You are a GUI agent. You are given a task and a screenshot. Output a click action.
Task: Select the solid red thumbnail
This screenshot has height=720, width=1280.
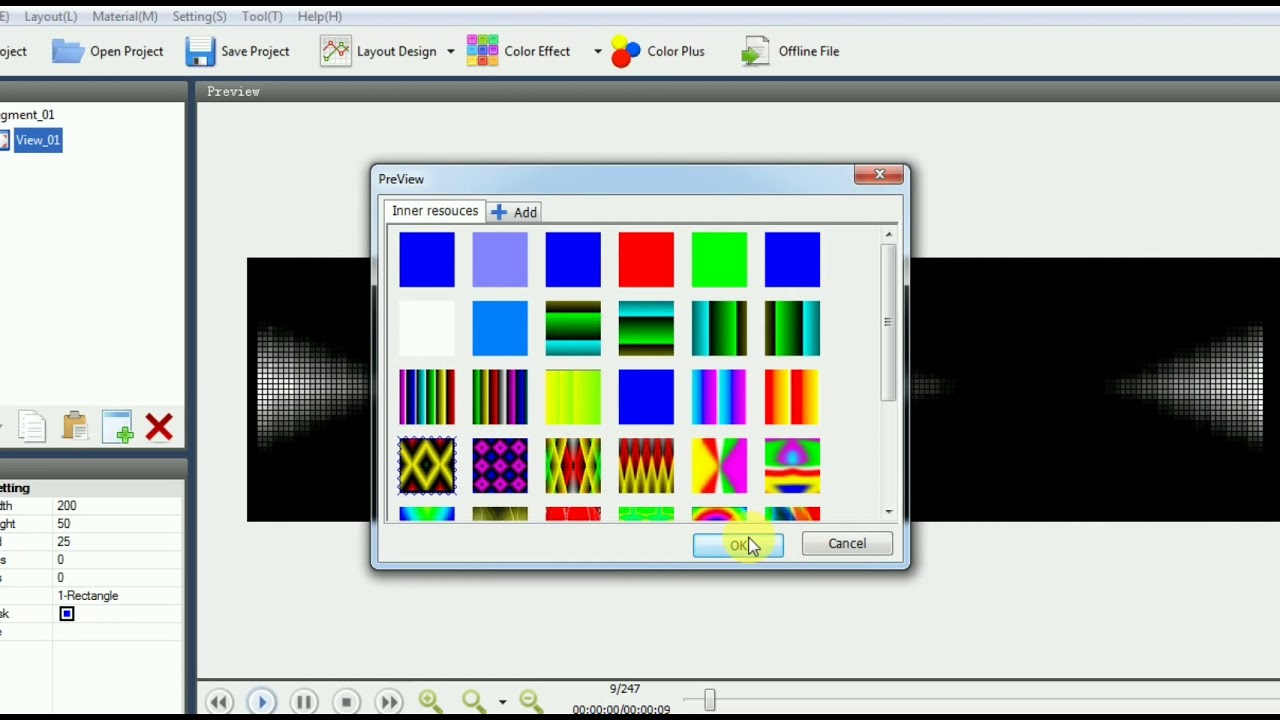[x=646, y=259]
